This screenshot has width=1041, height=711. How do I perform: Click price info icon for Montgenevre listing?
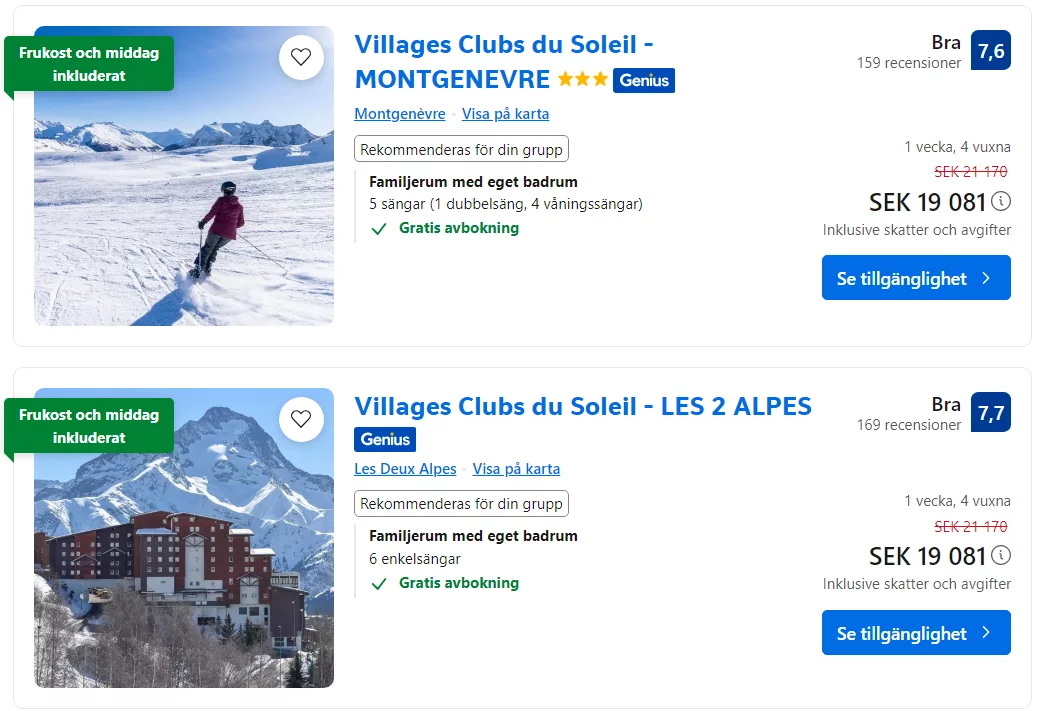click(x=1001, y=201)
